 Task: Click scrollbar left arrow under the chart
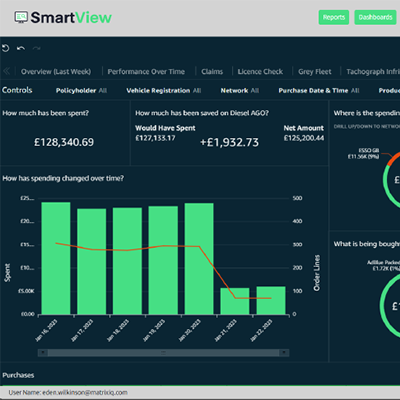coord(42,353)
